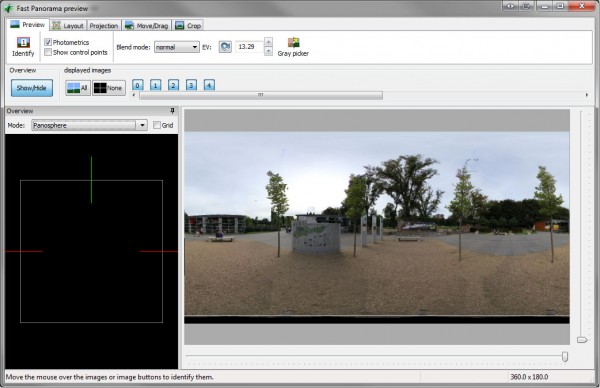Click the EV value input field
The height and width of the screenshot is (388, 600).
coord(249,47)
